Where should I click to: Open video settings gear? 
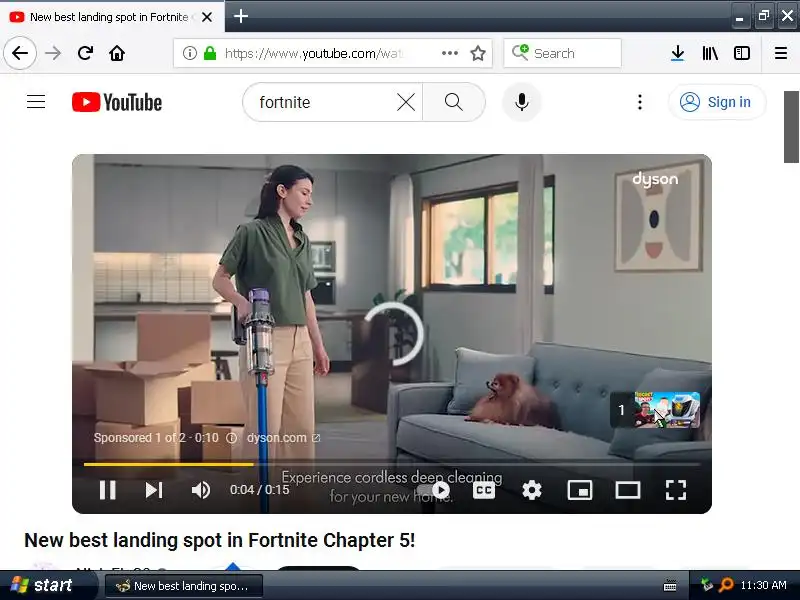coord(532,490)
